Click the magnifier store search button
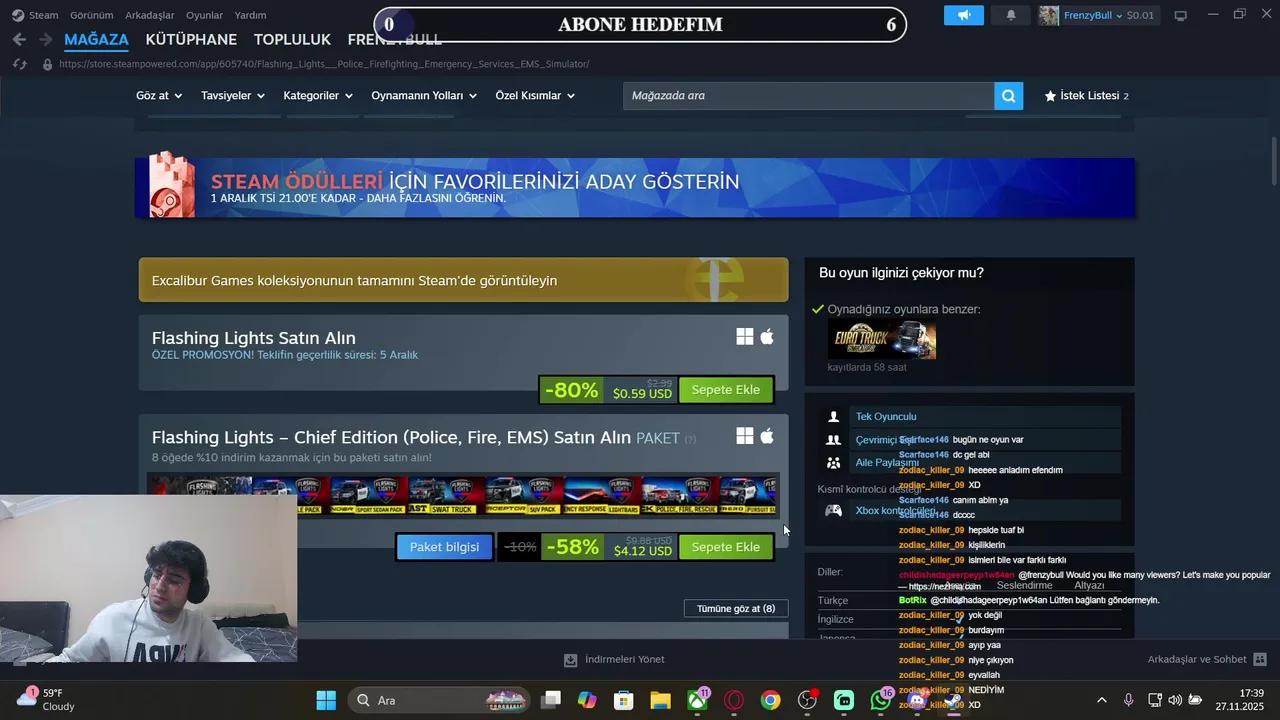The image size is (1280, 720). pyautogui.click(x=1008, y=96)
